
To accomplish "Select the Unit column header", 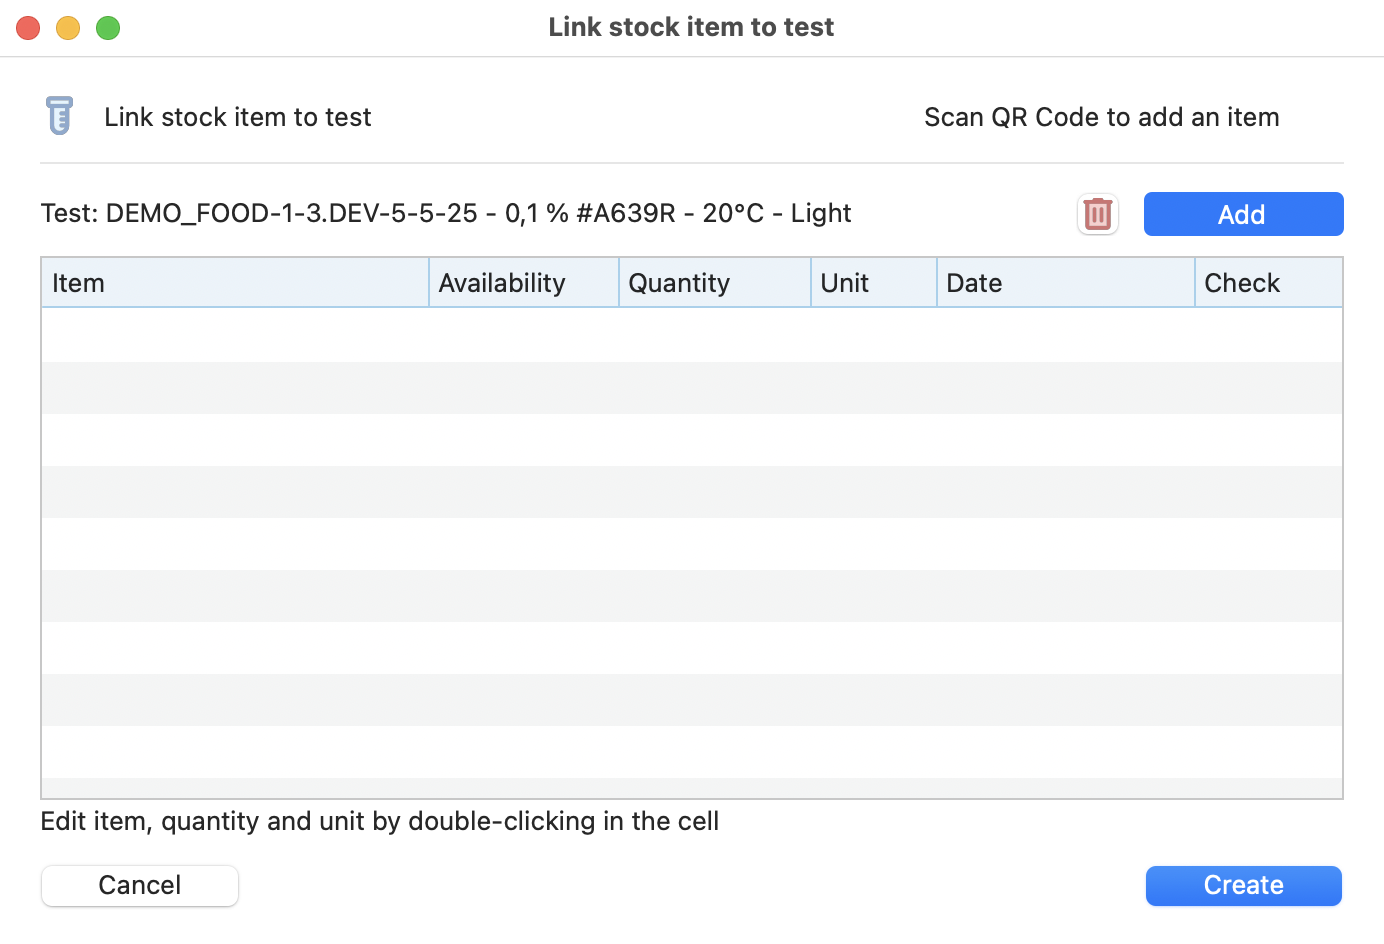I will [x=873, y=283].
